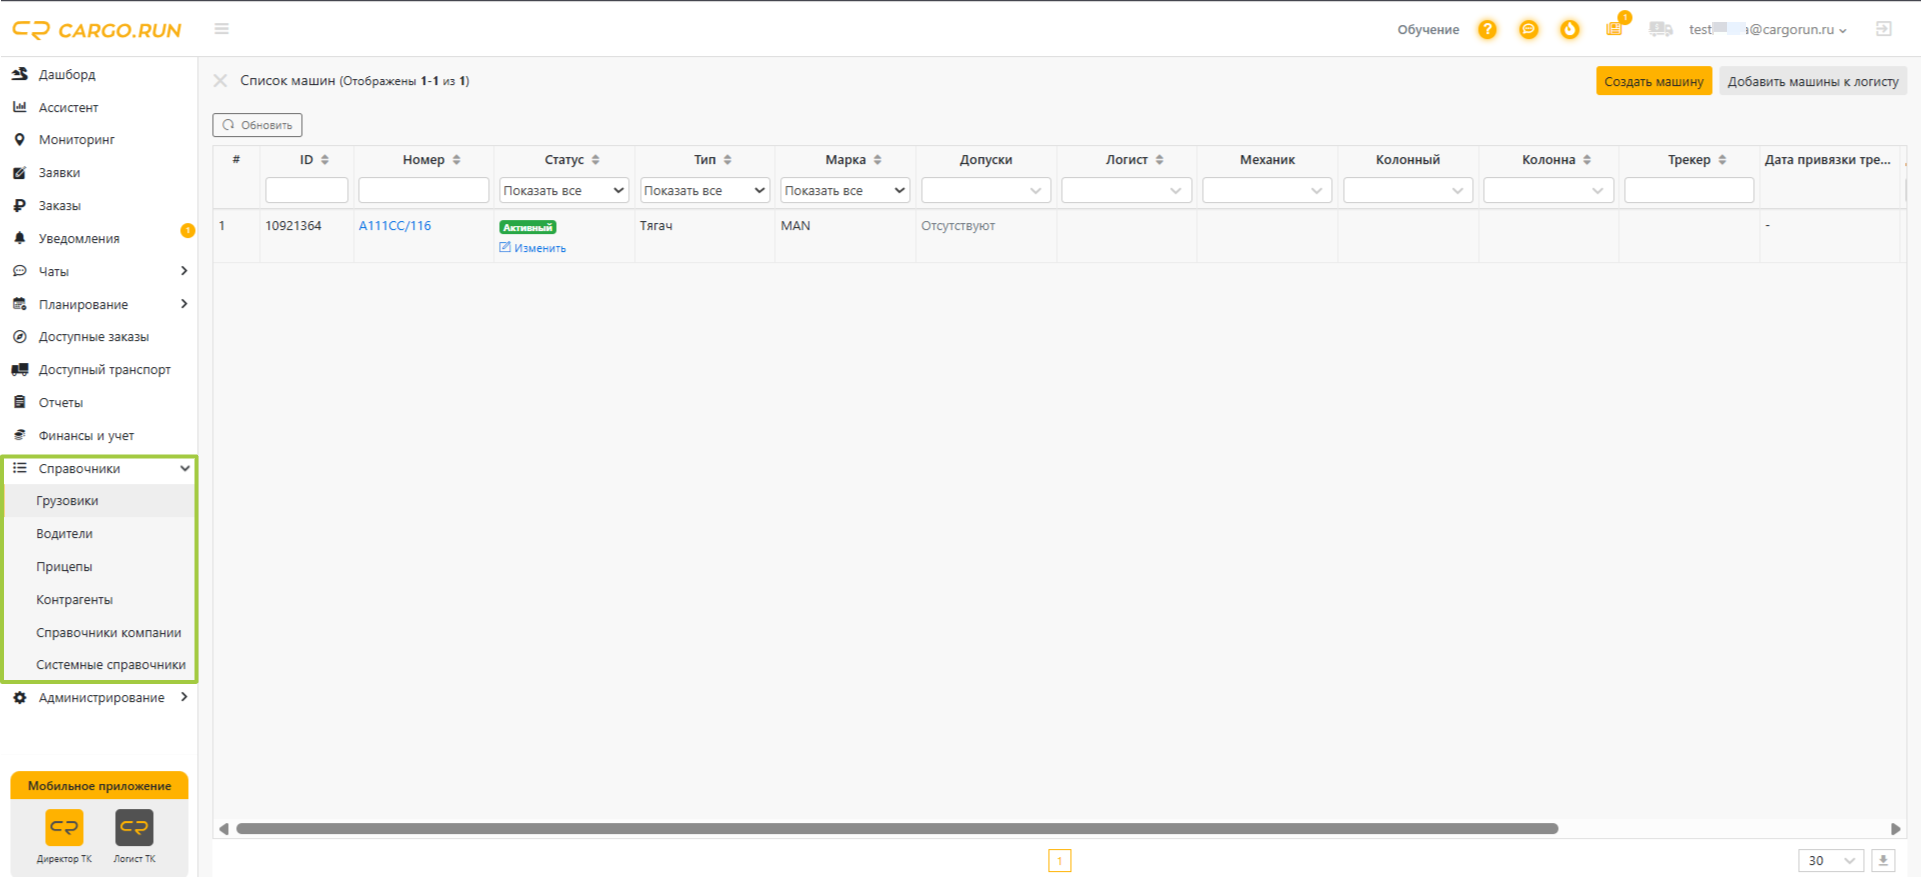Click the download export icon
The height and width of the screenshot is (877, 1921).
pyautogui.click(x=1883, y=860)
